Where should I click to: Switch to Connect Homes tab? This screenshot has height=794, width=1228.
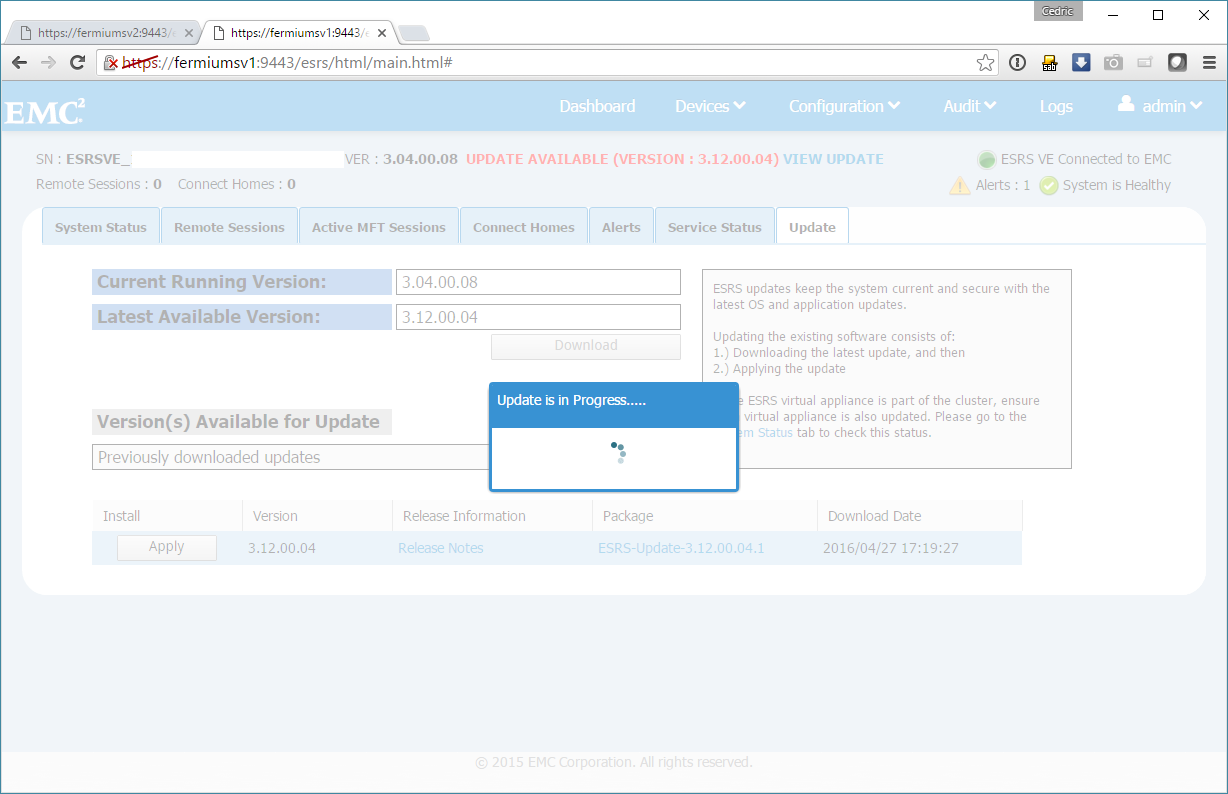click(524, 227)
